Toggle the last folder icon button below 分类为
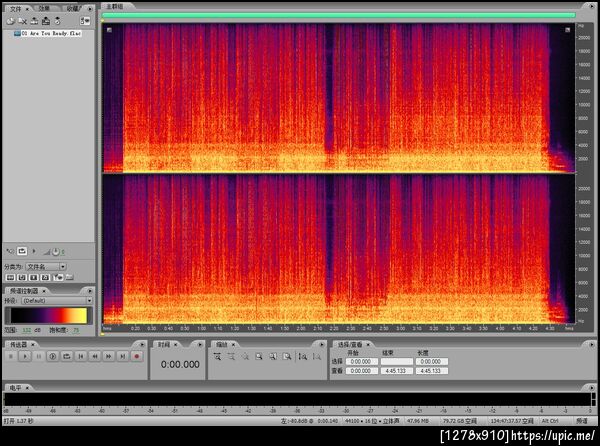This screenshot has width=600, height=446. (70, 277)
